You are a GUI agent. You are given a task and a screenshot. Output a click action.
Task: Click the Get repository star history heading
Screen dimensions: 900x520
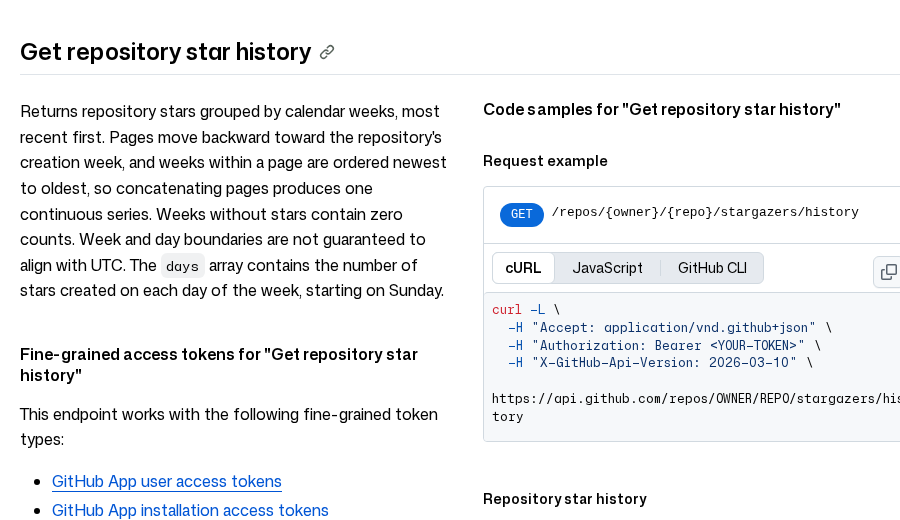pyautogui.click(x=165, y=52)
